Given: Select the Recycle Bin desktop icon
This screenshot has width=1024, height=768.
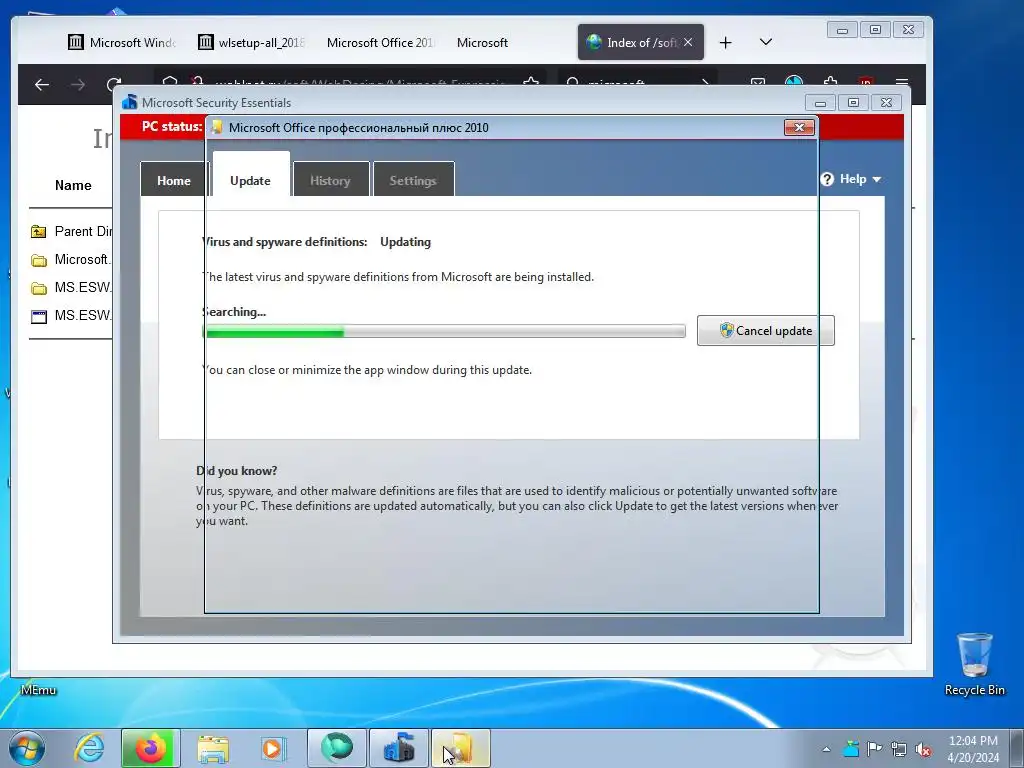Looking at the screenshot, I should coord(974,664).
